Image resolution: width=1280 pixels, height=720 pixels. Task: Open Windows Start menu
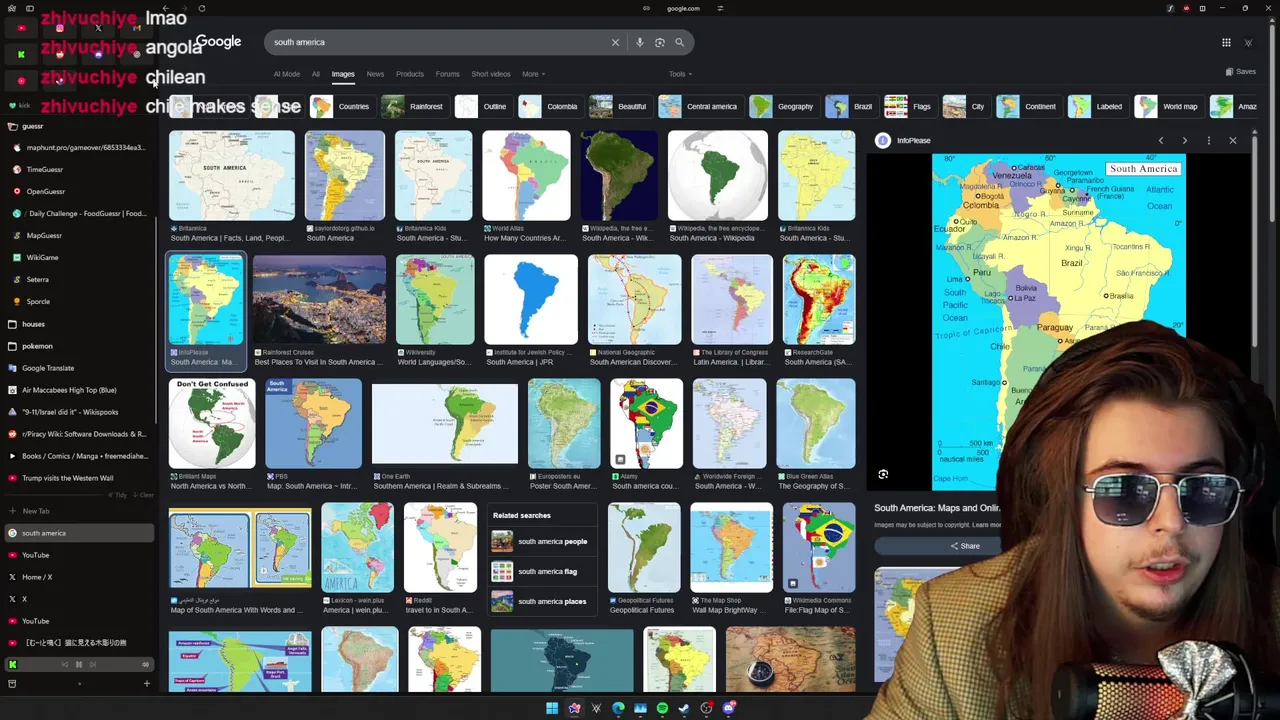(x=552, y=708)
